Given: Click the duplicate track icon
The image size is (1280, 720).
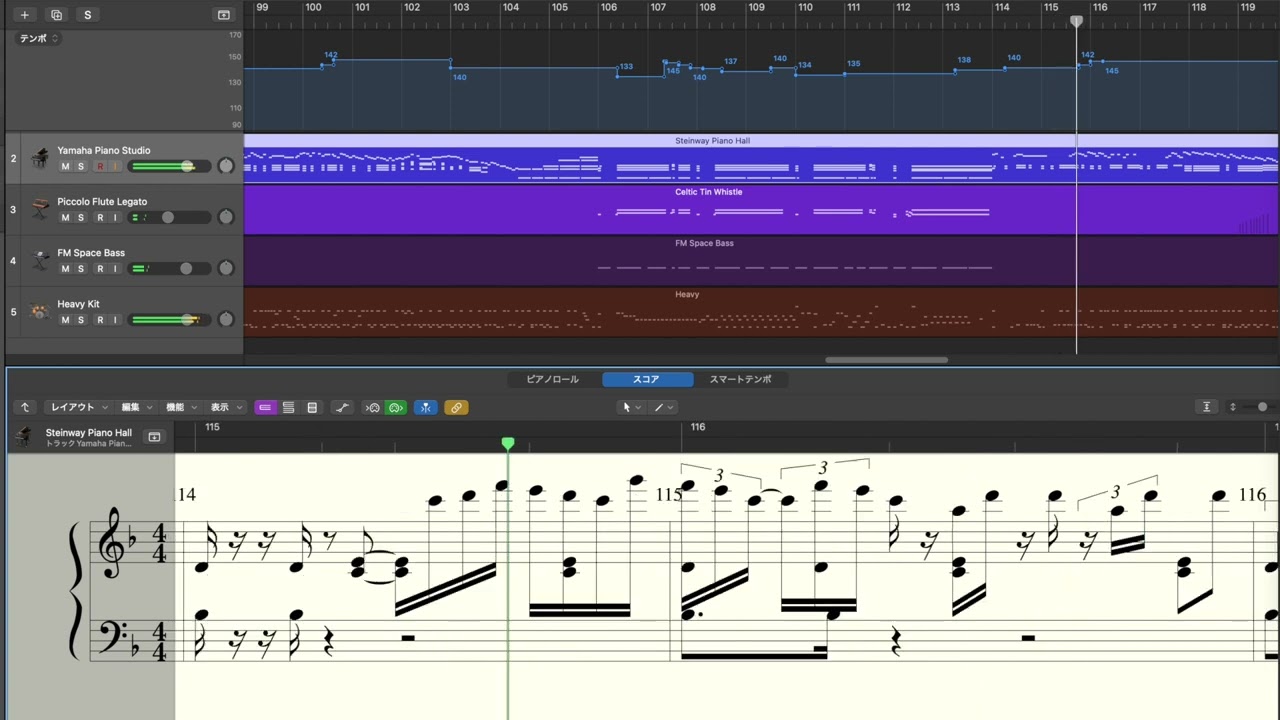Looking at the screenshot, I should point(56,15).
